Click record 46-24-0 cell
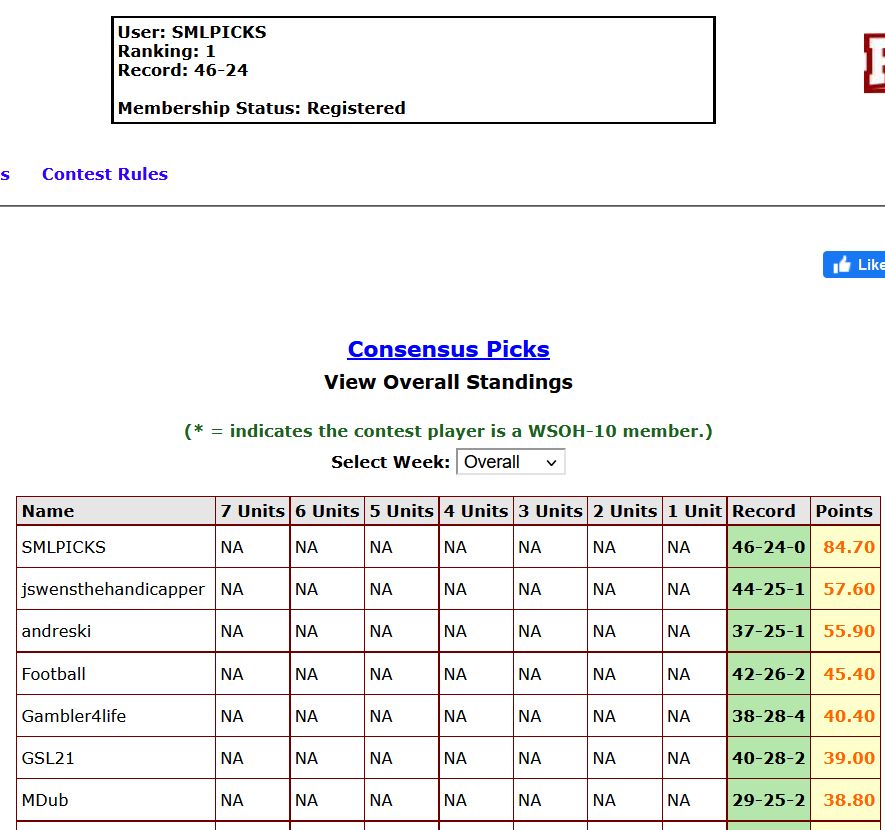The image size is (885, 830). pos(769,547)
